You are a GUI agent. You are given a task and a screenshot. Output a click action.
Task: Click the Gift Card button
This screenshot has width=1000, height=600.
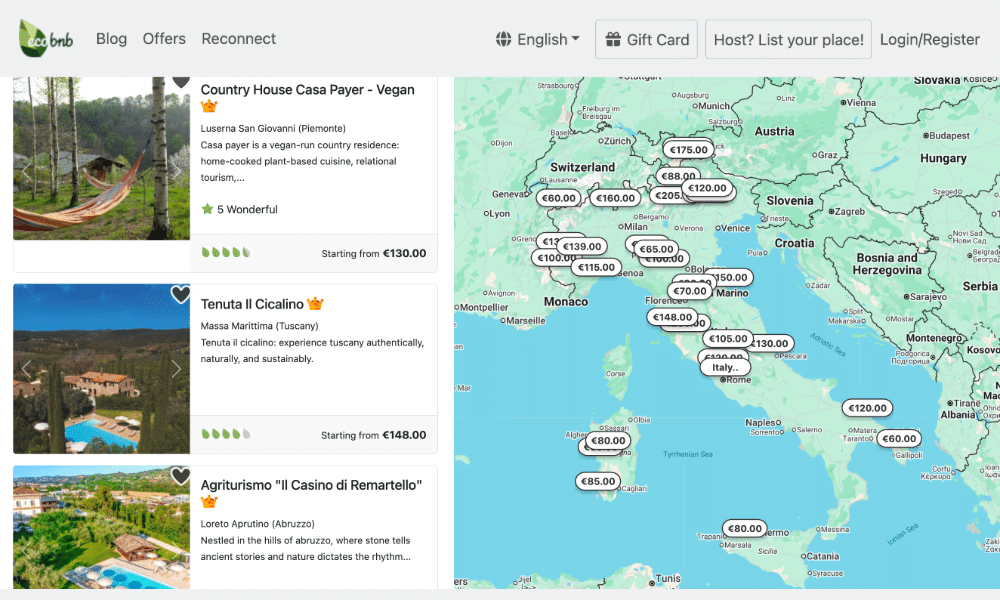[647, 40]
